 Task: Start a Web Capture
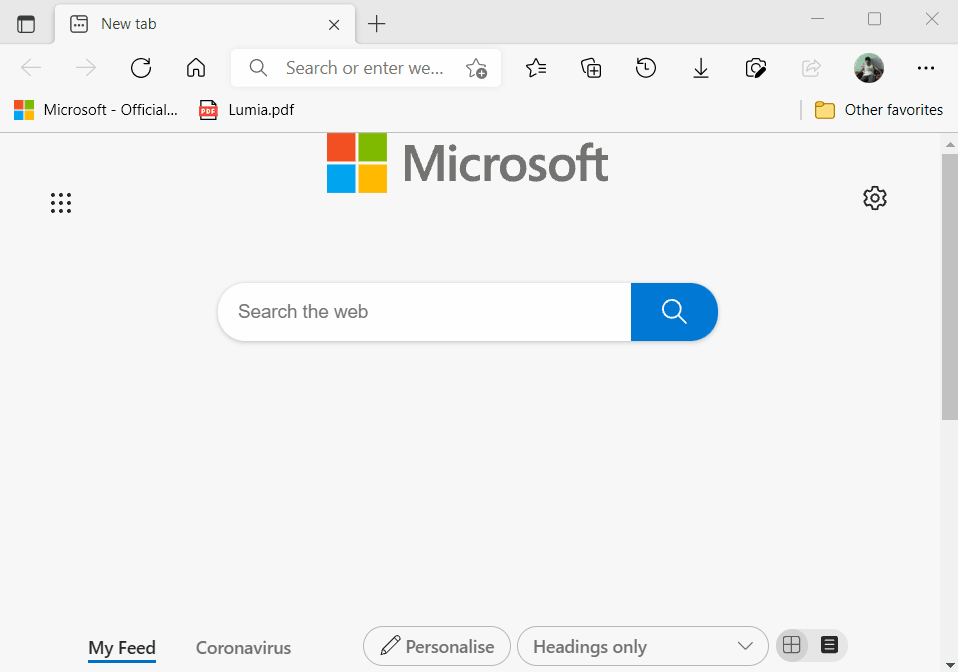(755, 68)
